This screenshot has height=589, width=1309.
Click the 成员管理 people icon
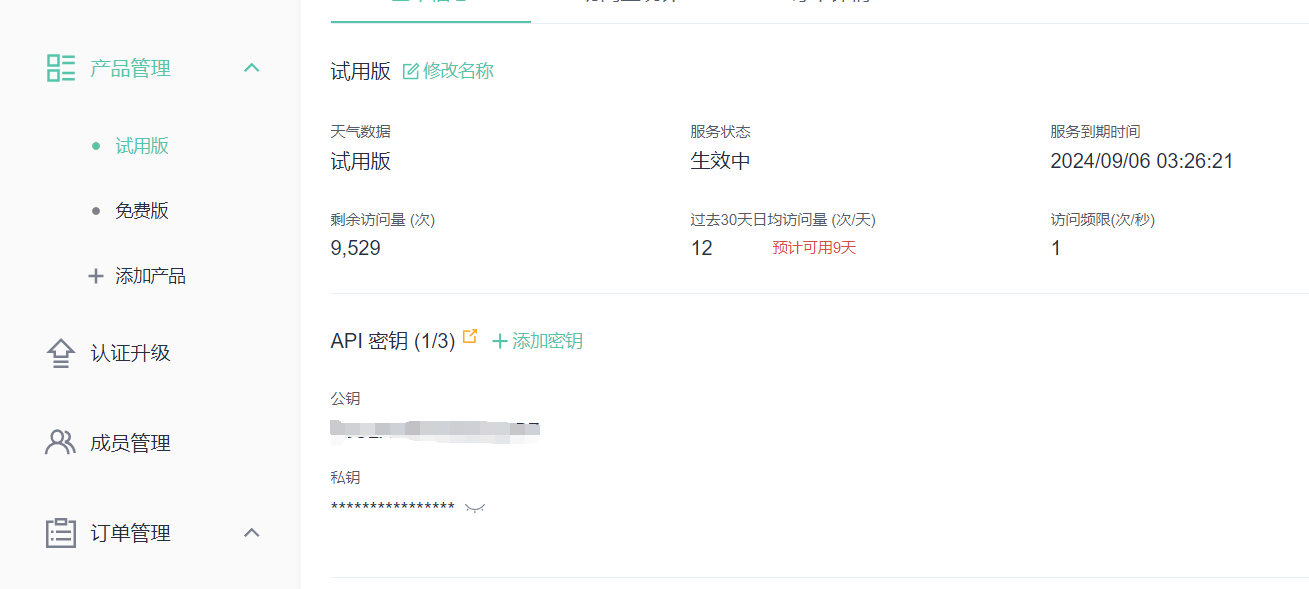coord(61,443)
